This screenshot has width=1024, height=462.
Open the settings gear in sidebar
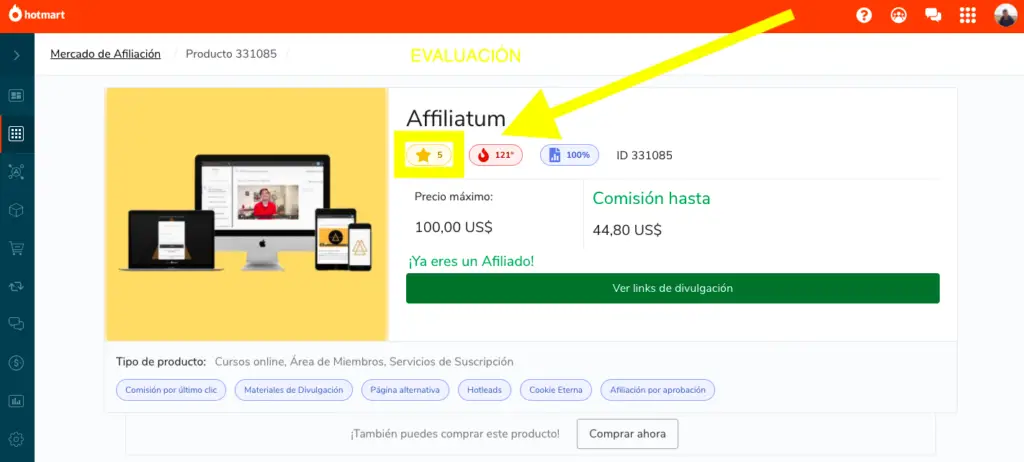click(16, 439)
